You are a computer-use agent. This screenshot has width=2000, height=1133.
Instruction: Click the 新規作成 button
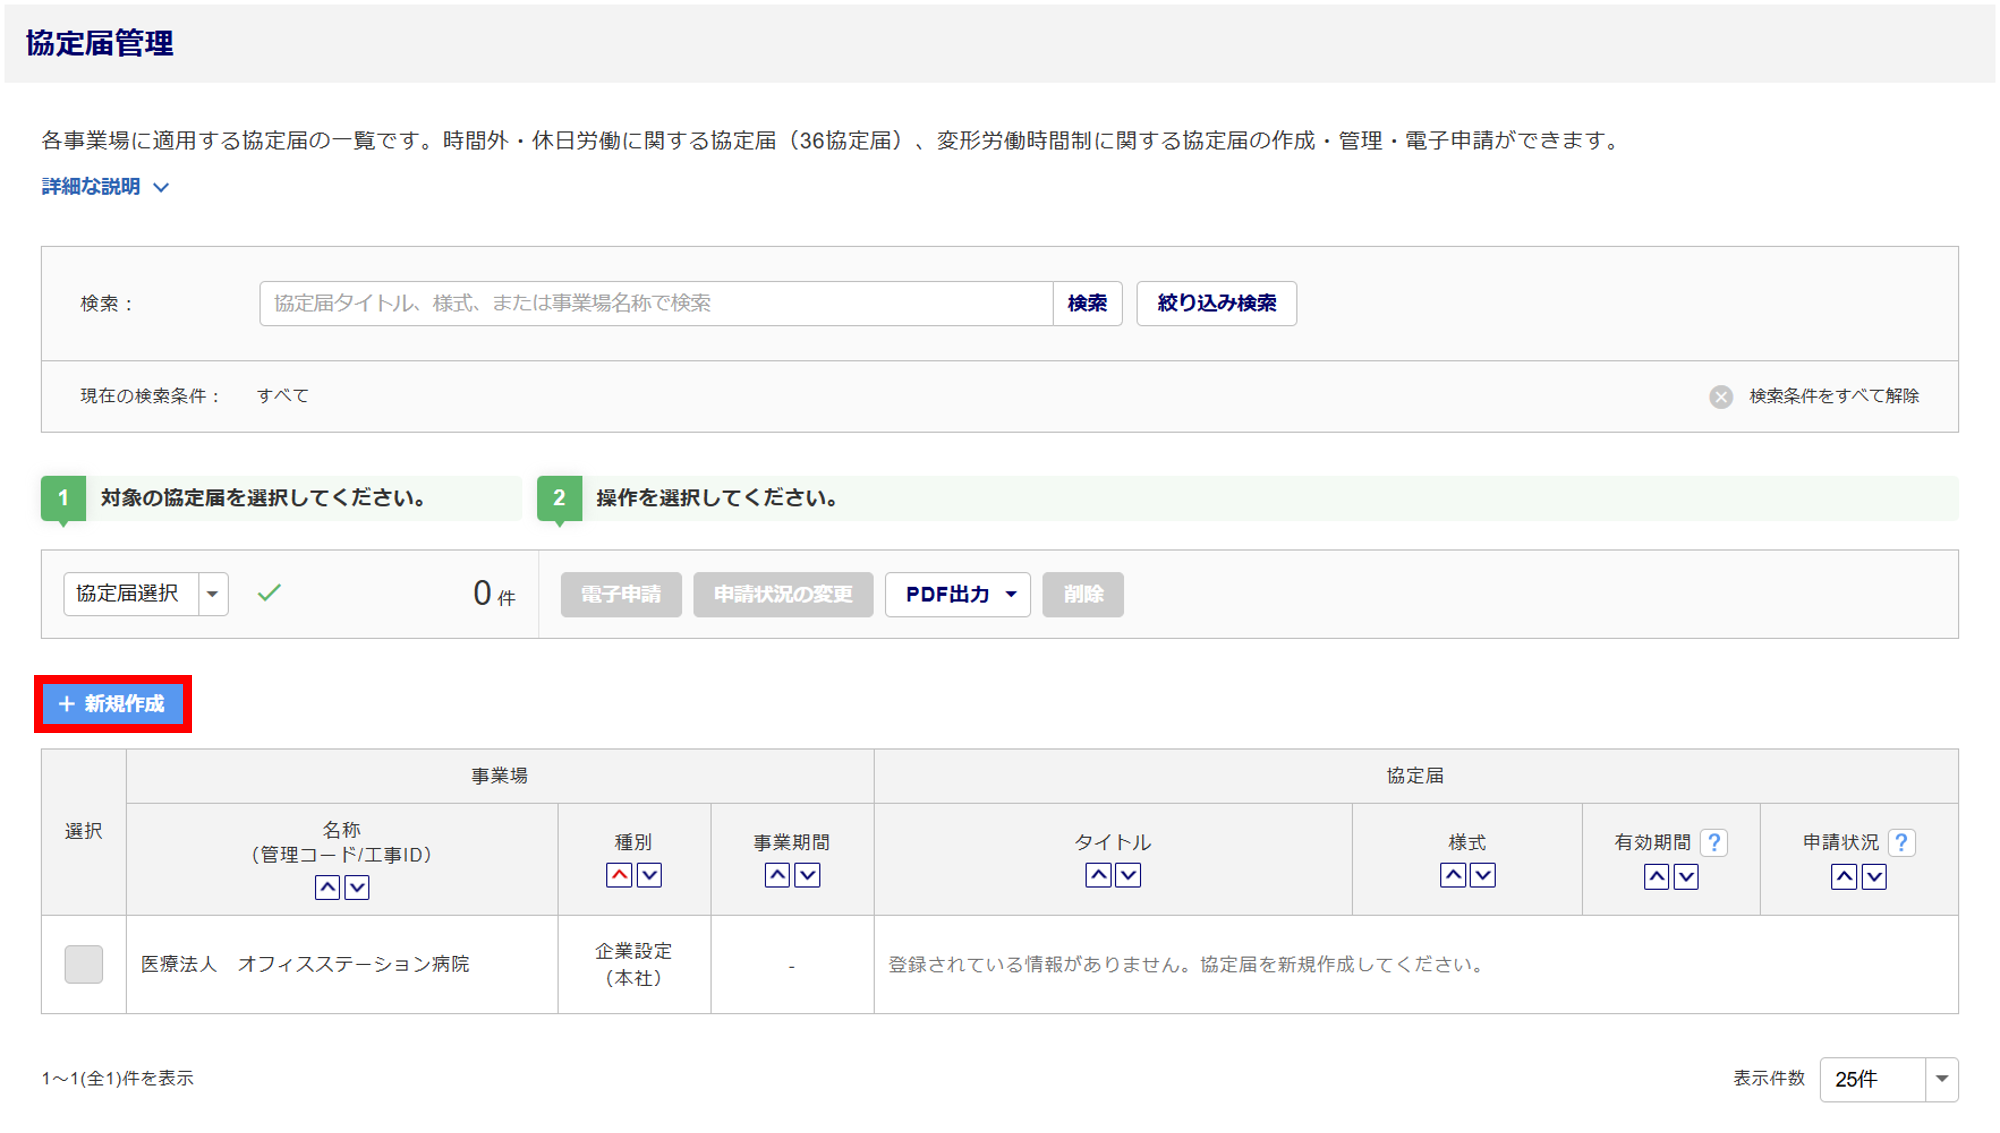pos(113,704)
